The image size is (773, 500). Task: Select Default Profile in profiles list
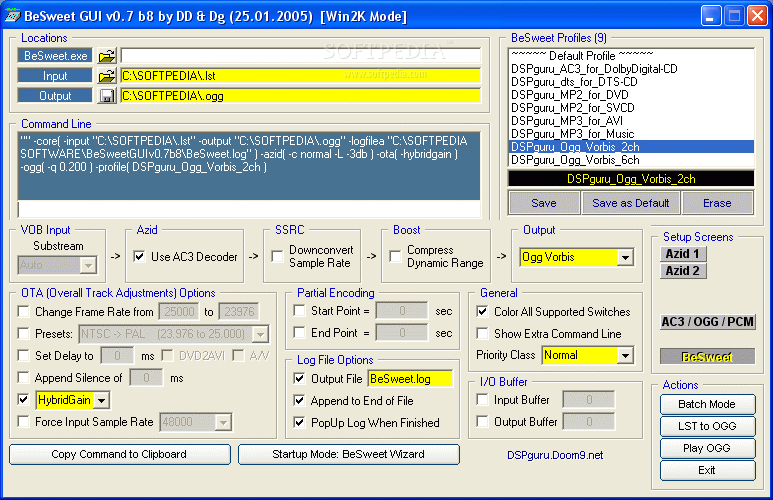tap(631, 56)
